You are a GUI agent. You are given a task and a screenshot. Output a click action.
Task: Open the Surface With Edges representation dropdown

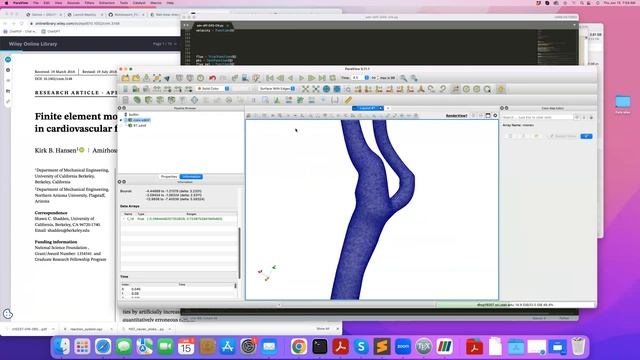coord(277,89)
